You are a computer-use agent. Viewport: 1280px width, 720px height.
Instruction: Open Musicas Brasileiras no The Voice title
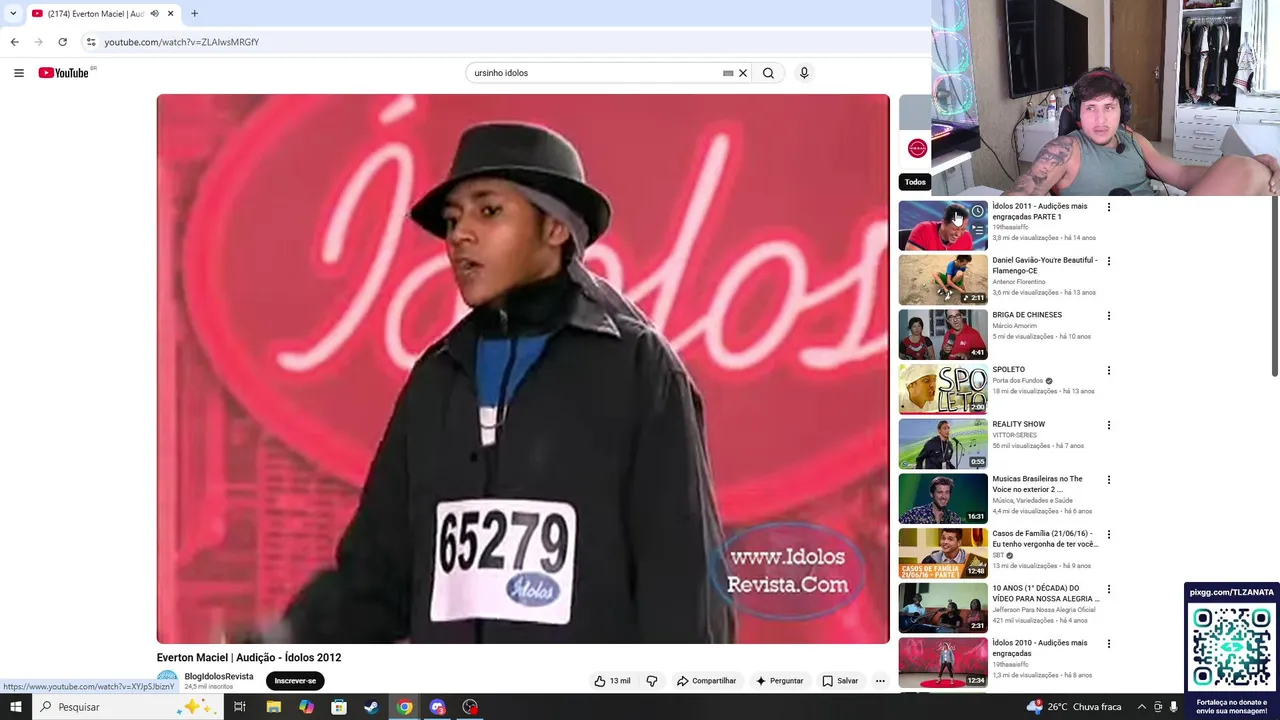click(x=1037, y=484)
